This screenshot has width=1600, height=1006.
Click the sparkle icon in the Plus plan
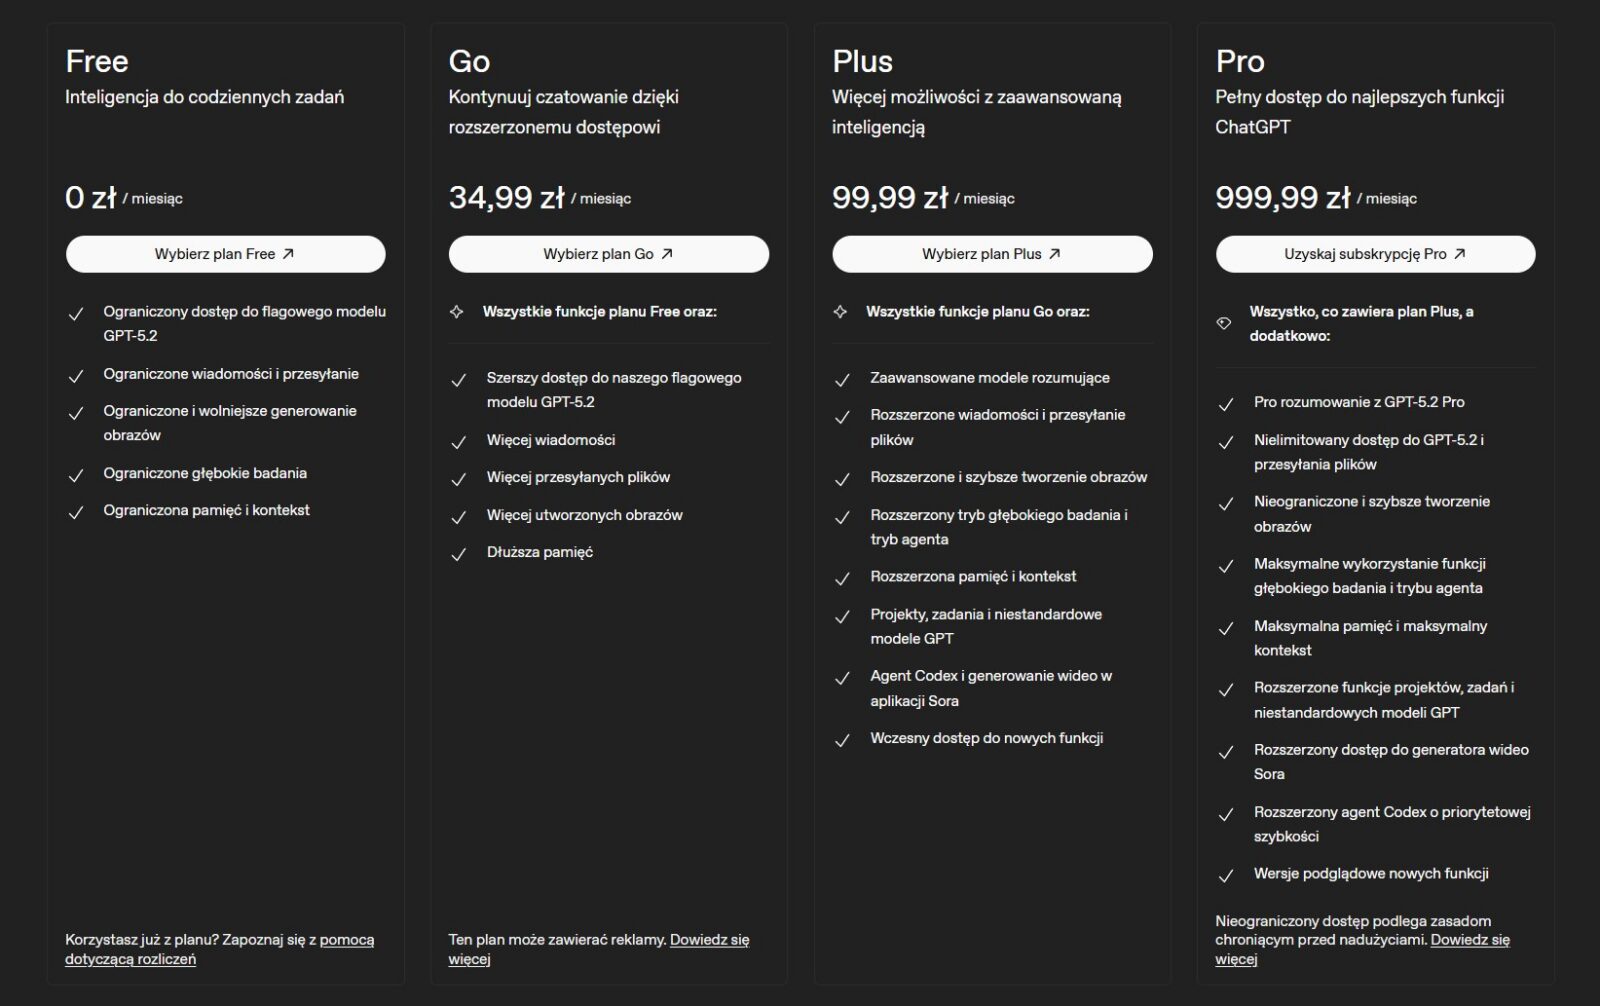(840, 312)
